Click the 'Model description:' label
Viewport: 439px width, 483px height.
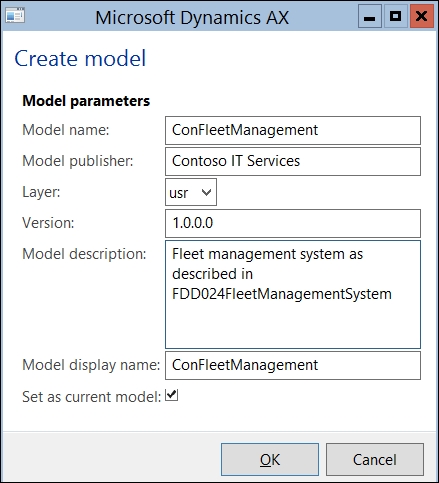pyautogui.click(x=84, y=254)
